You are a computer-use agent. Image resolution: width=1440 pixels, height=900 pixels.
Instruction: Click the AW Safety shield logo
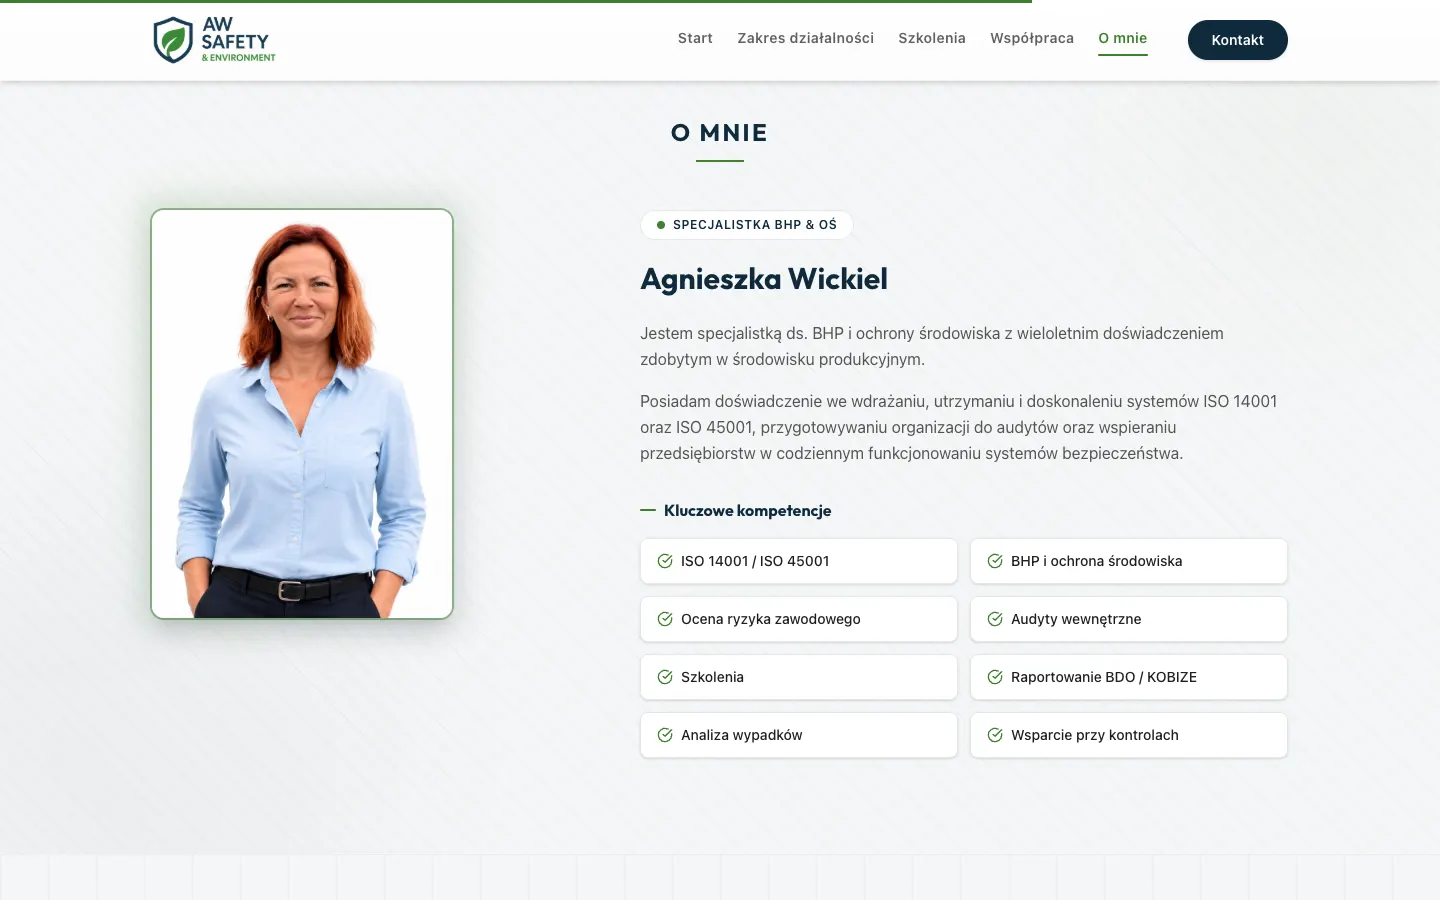tap(173, 40)
